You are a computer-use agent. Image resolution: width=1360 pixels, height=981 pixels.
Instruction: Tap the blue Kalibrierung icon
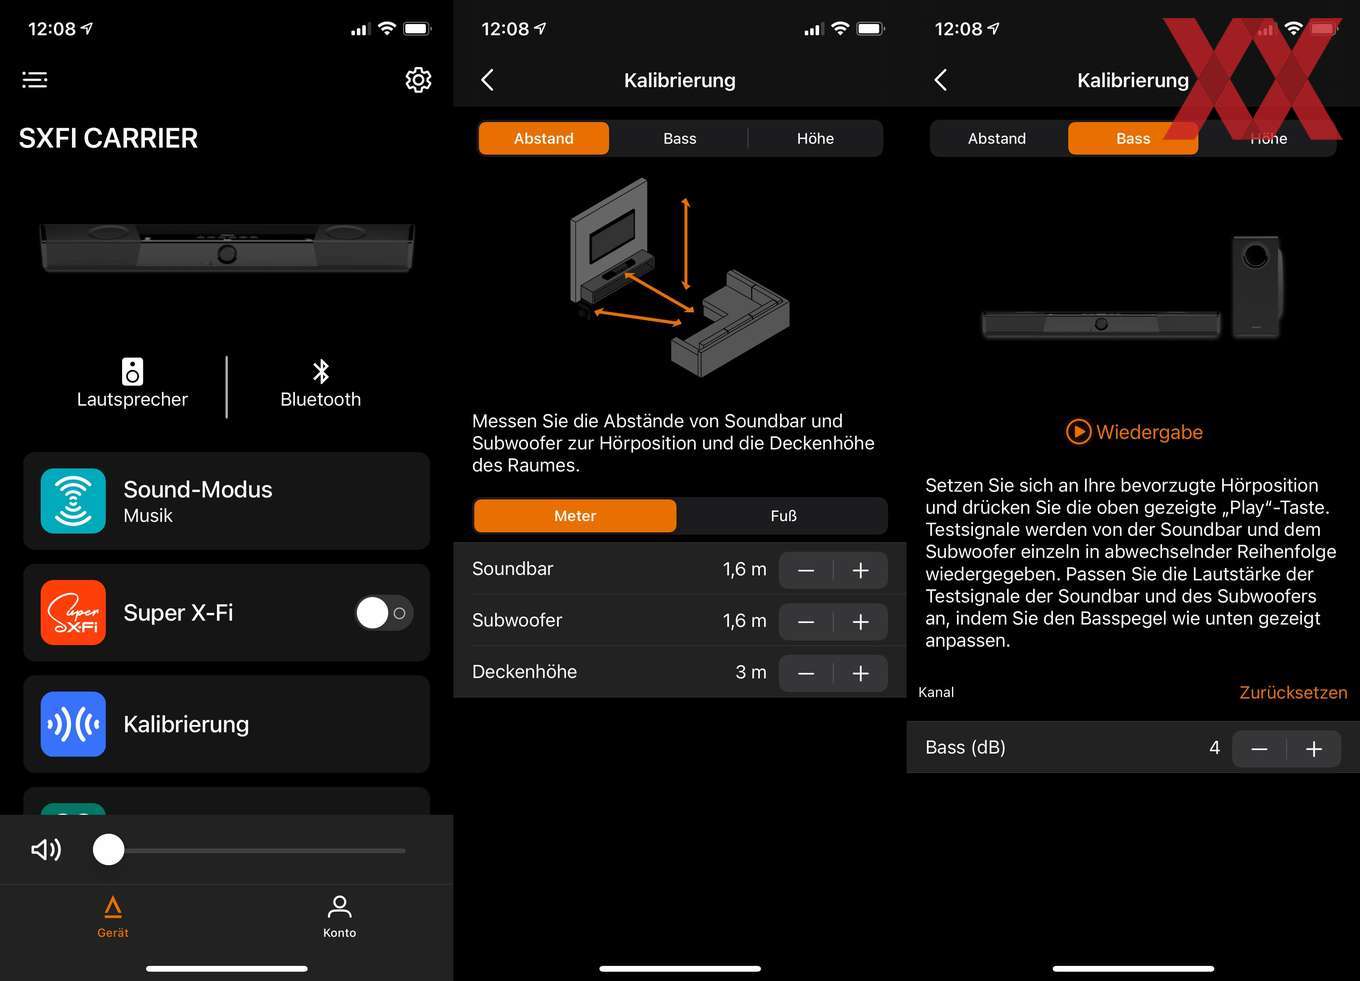coord(73,724)
